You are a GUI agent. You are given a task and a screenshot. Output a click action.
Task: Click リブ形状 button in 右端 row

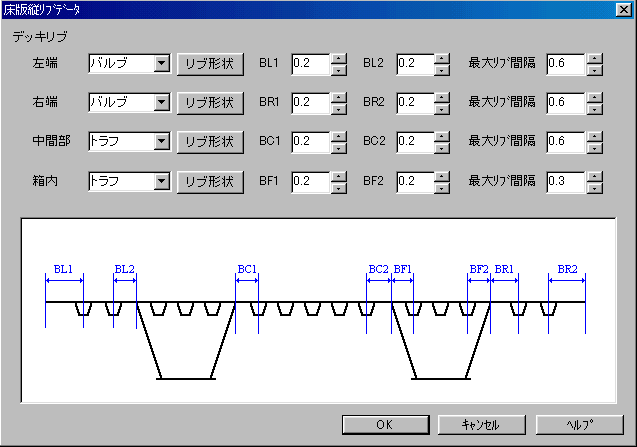(210, 103)
